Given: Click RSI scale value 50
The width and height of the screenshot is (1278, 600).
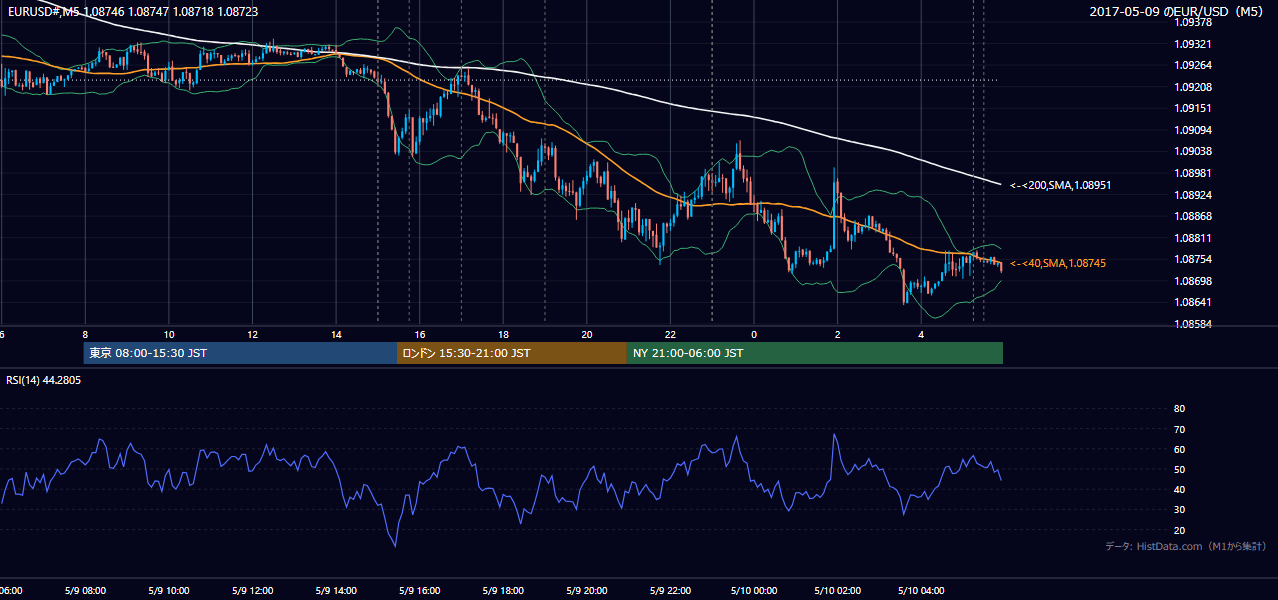Looking at the screenshot, I should pos(1179,469).
